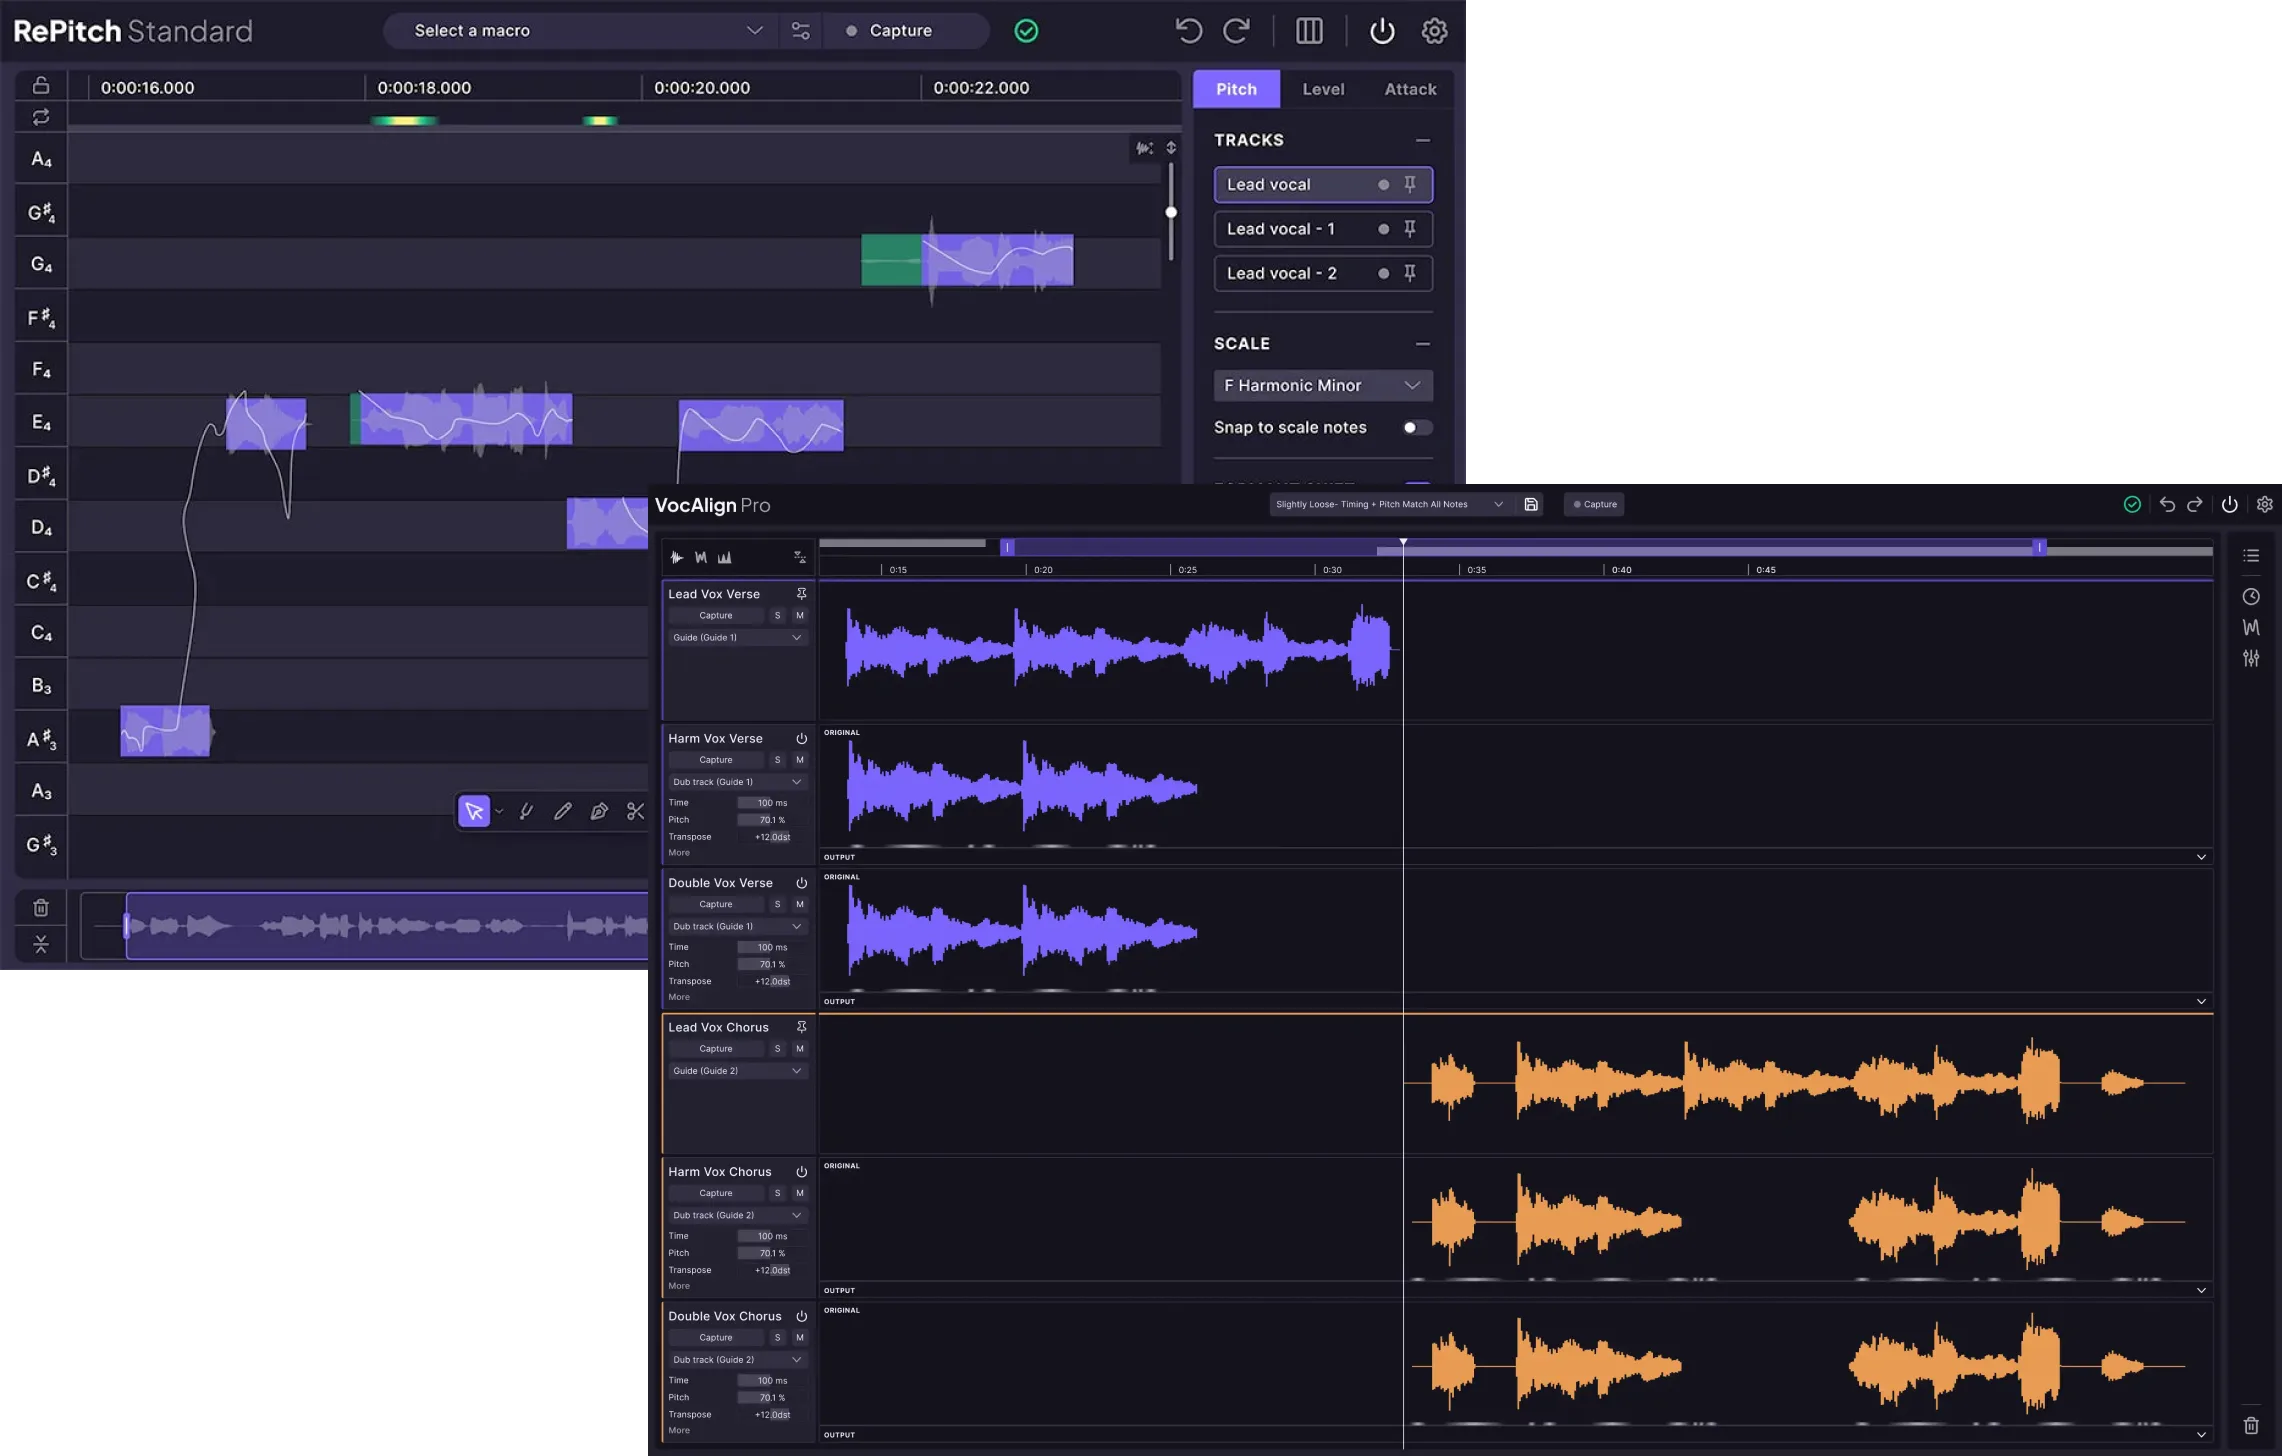This screenshot has width=2282, height=1456.
Task: Click the RePitch green checkmark status icon
Action: [x=1026, y=31]
